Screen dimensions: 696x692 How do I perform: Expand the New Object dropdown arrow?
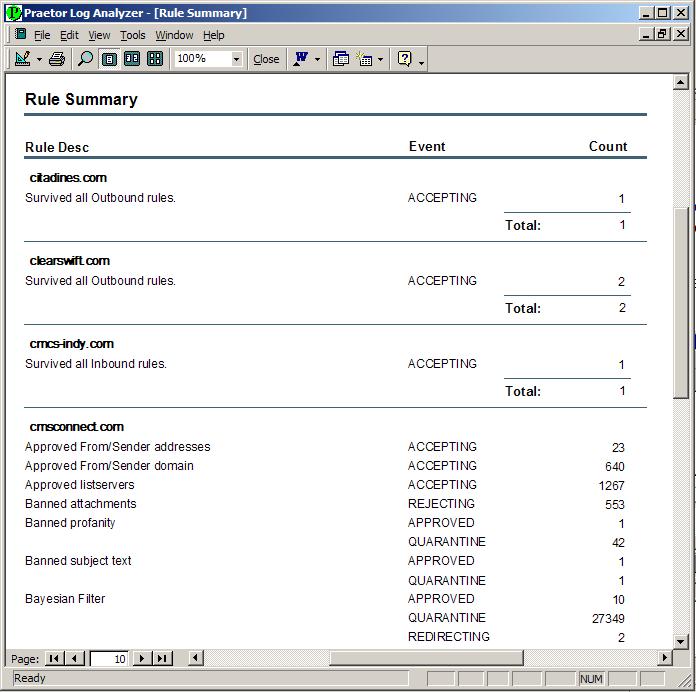[380, 59]
